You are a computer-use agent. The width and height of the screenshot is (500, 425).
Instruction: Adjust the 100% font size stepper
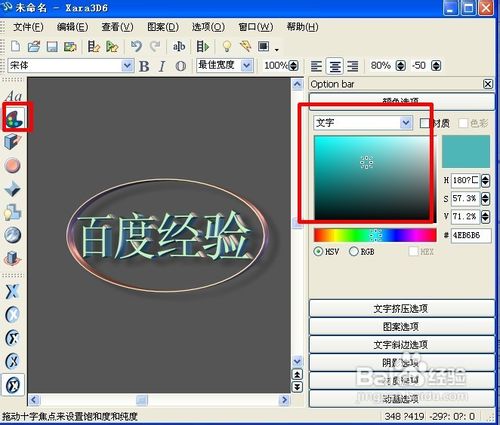click(293, 66)
